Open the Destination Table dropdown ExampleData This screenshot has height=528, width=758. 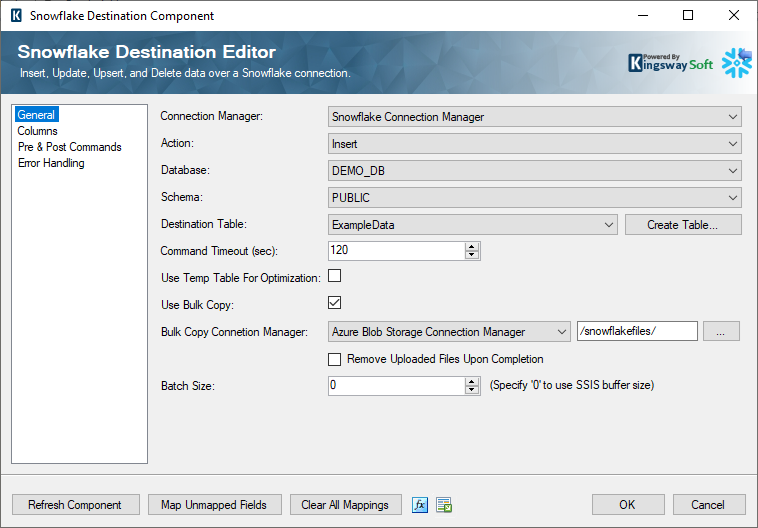click(x=473, y=225)
